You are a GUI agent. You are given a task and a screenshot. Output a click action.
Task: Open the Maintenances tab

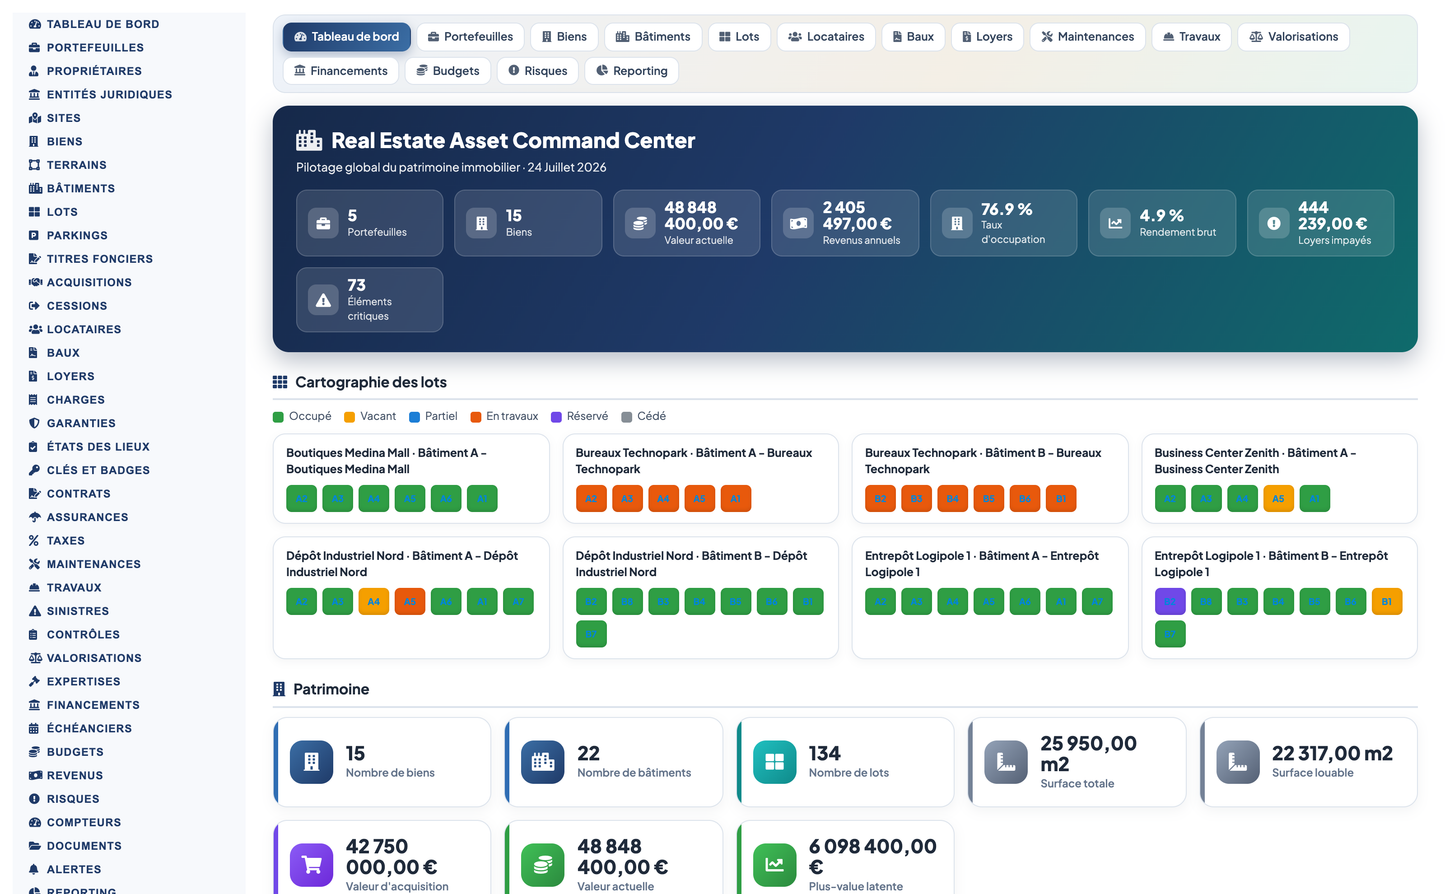click(1087, 37)
